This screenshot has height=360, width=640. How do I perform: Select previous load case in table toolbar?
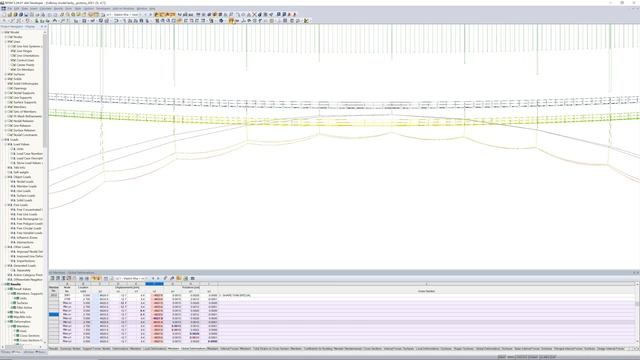click(x=153, y=278)
